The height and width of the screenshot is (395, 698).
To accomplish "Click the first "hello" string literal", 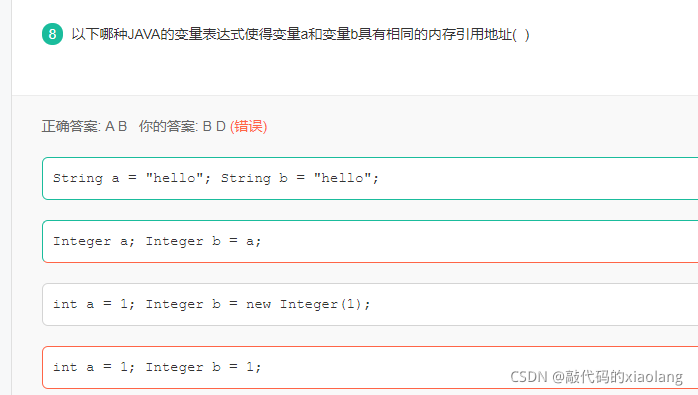I will [174, 178].
